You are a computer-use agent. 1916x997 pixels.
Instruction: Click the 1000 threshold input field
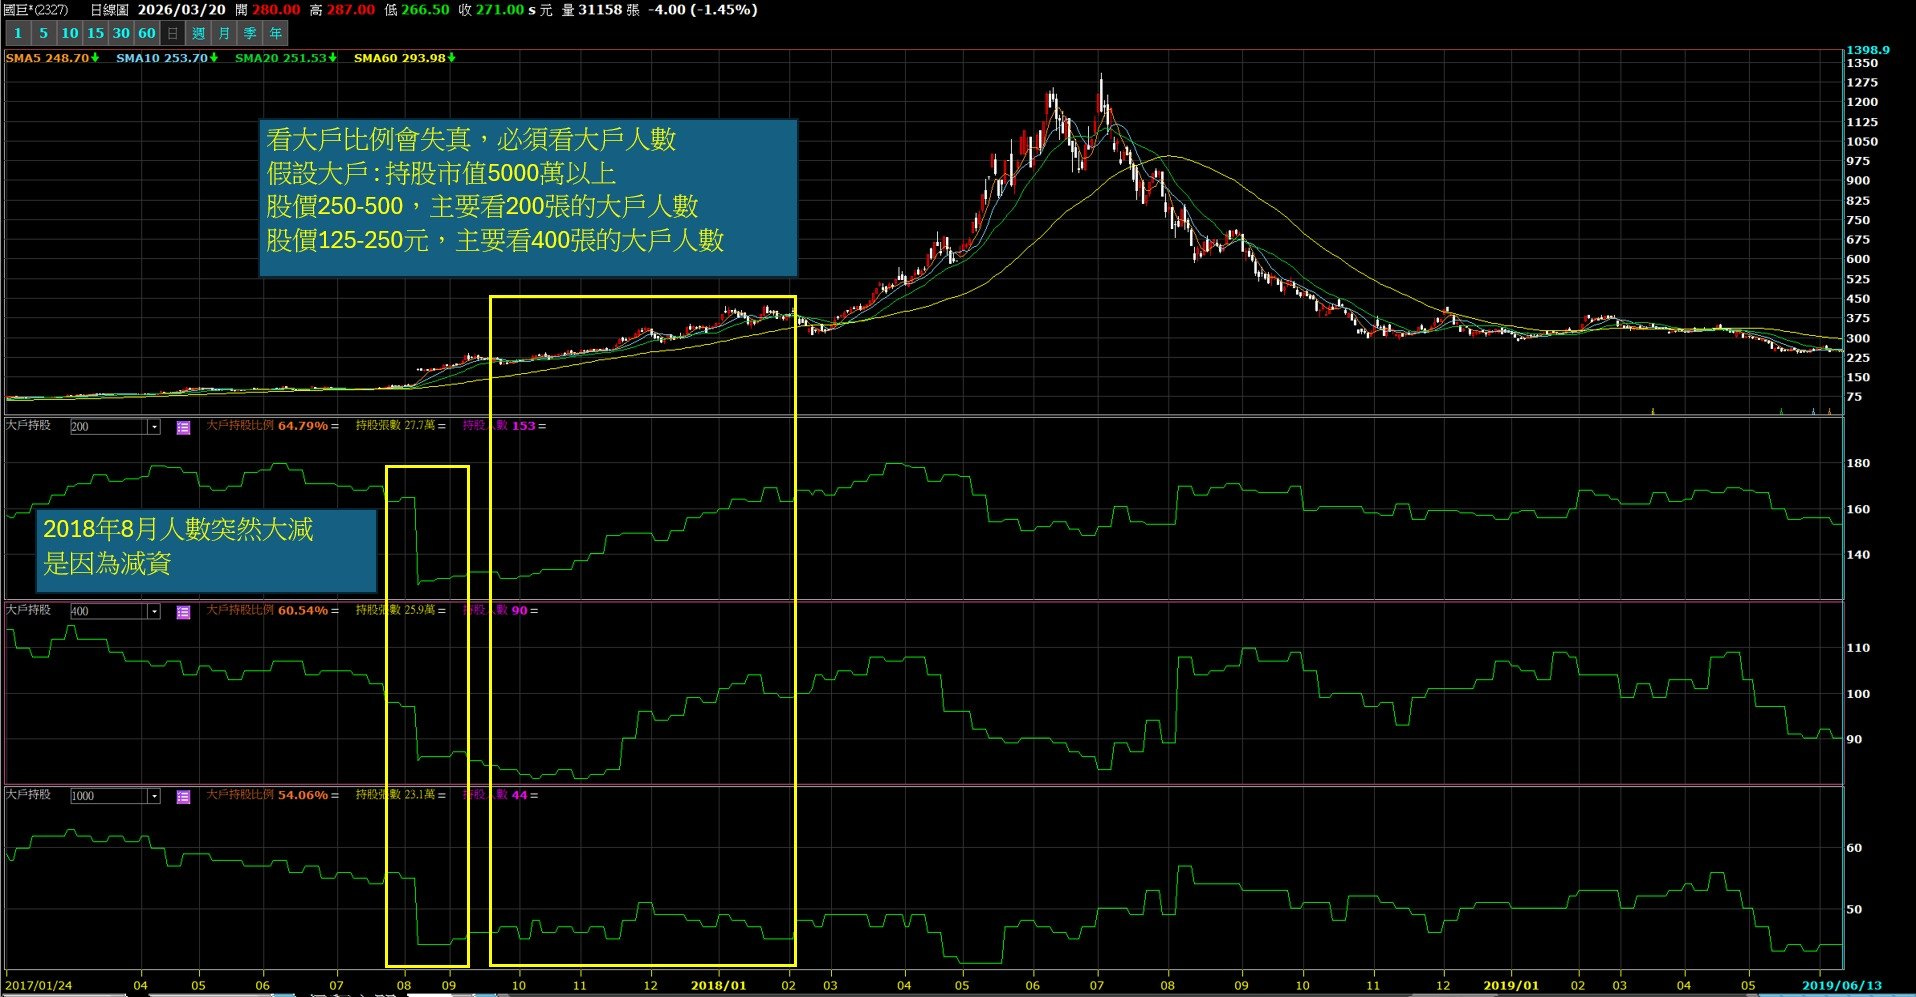point(109,796)
